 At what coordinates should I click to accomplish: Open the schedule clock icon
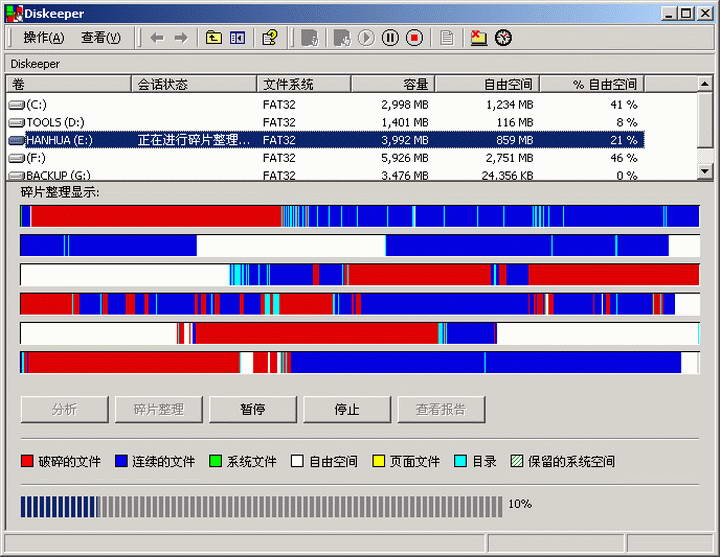pyautogui.click(x=503, y=38)
